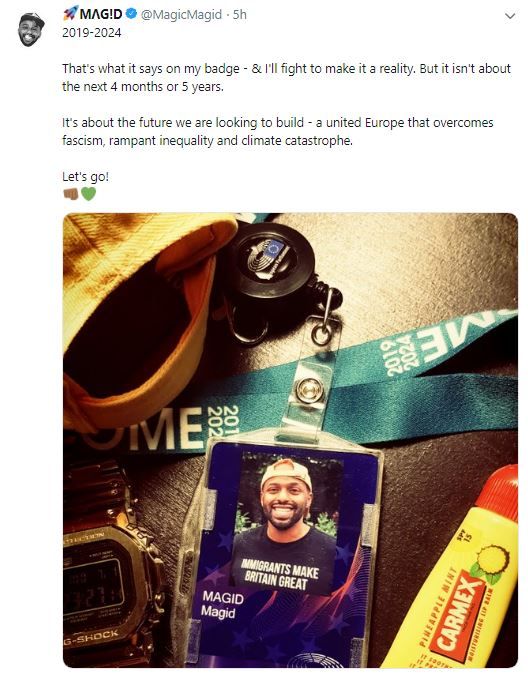Screen dimensions: 528x678
Task: Open the MAG!D display name link
Action: click(x=101, y=14)
